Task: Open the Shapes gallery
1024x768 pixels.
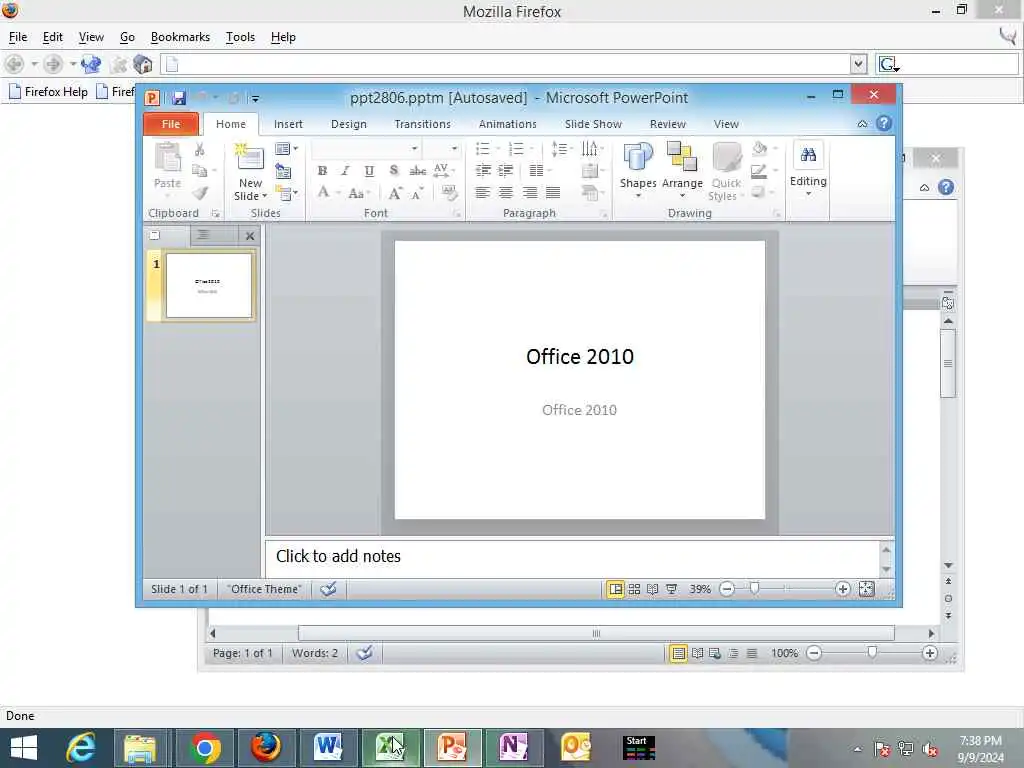Action: (638, 171)
